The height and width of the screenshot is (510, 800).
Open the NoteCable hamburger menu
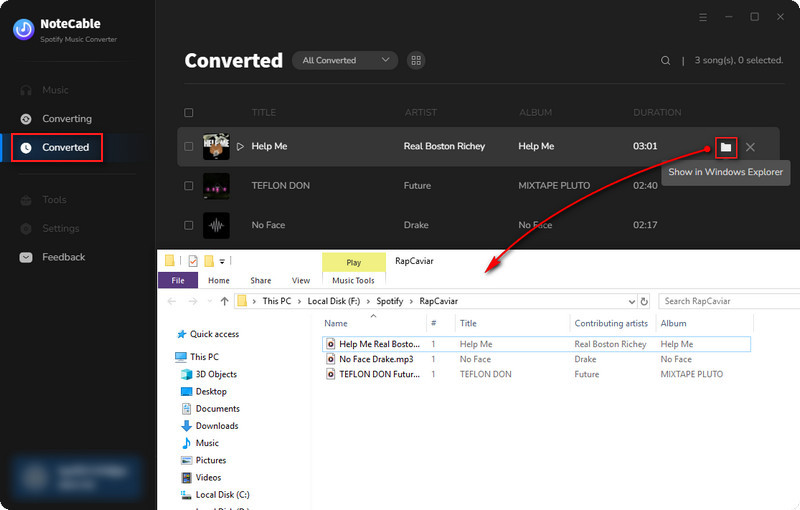pyautogui.click(x=703, y=17)
